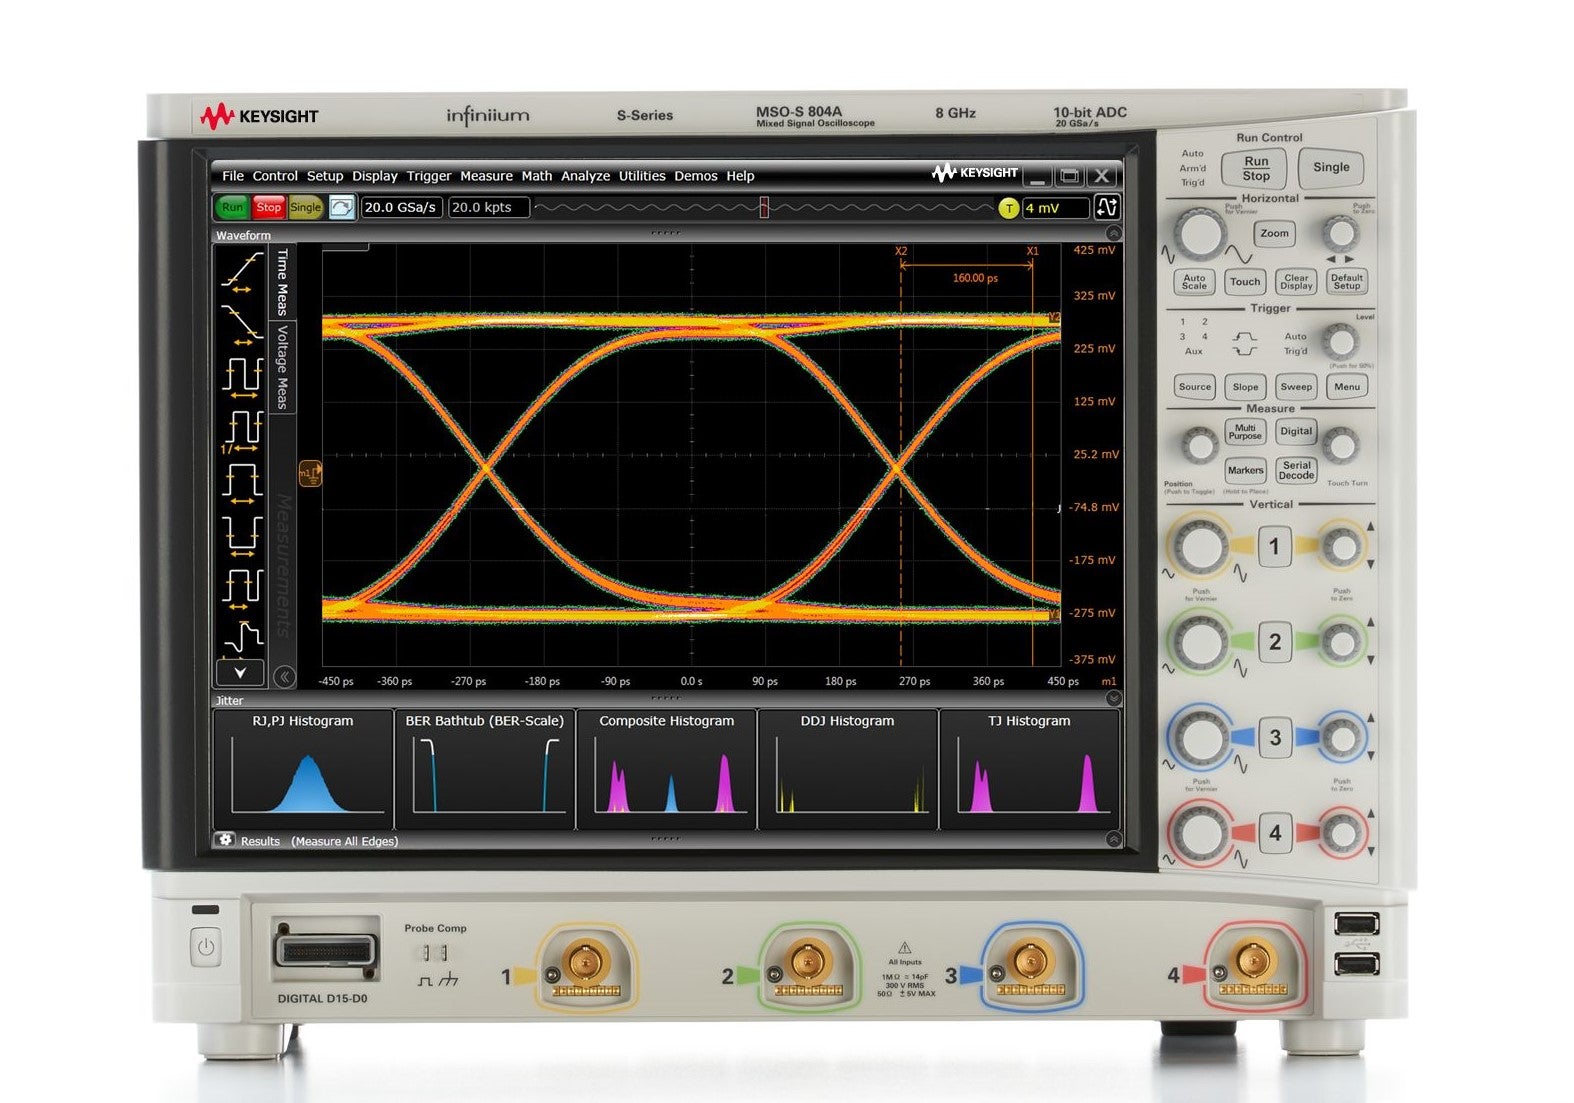The width and height of the screenshot is (1574, 1103).
Task: Open the Results settings gear icon
Action: pos(226,840)
